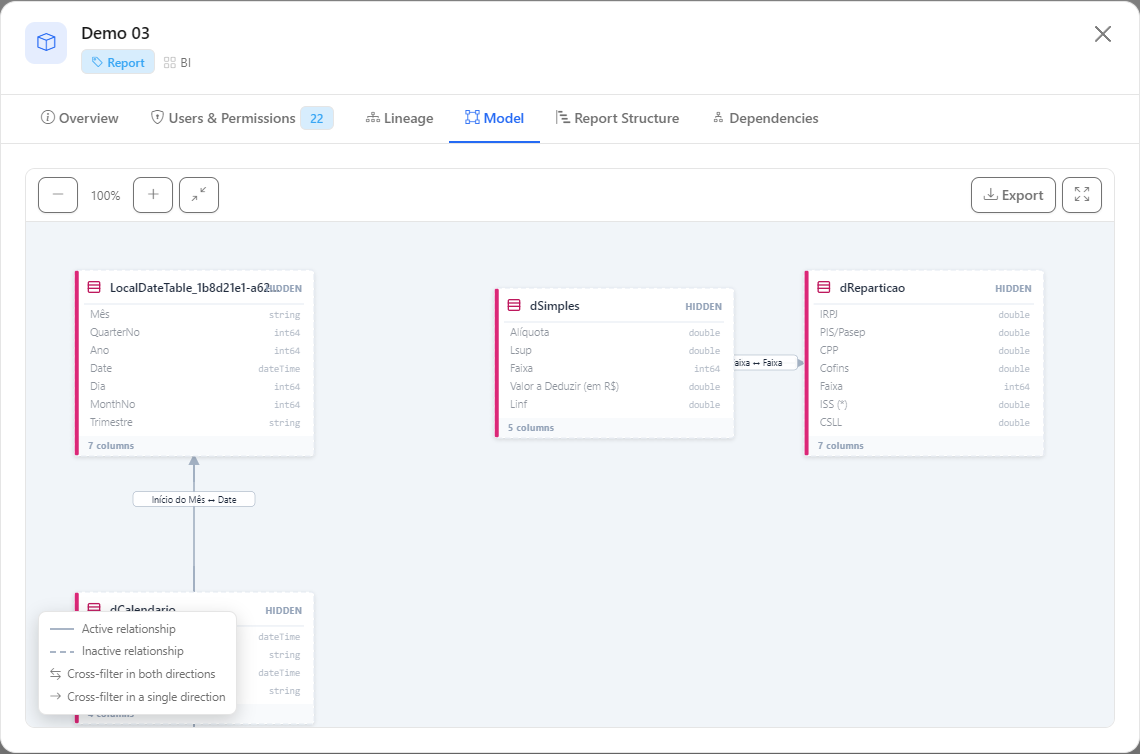Select the dSimples table title
The height and width of the screenshot is (754, 1140).
click(555, 306)
